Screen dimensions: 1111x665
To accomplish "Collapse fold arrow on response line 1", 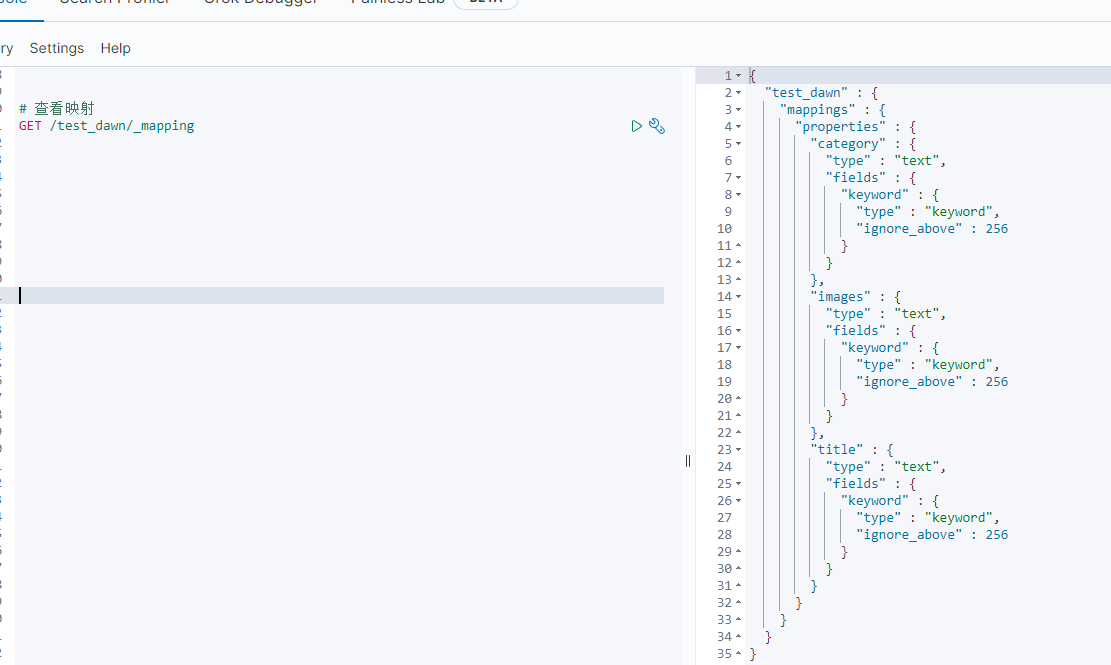I will point(738,76).
